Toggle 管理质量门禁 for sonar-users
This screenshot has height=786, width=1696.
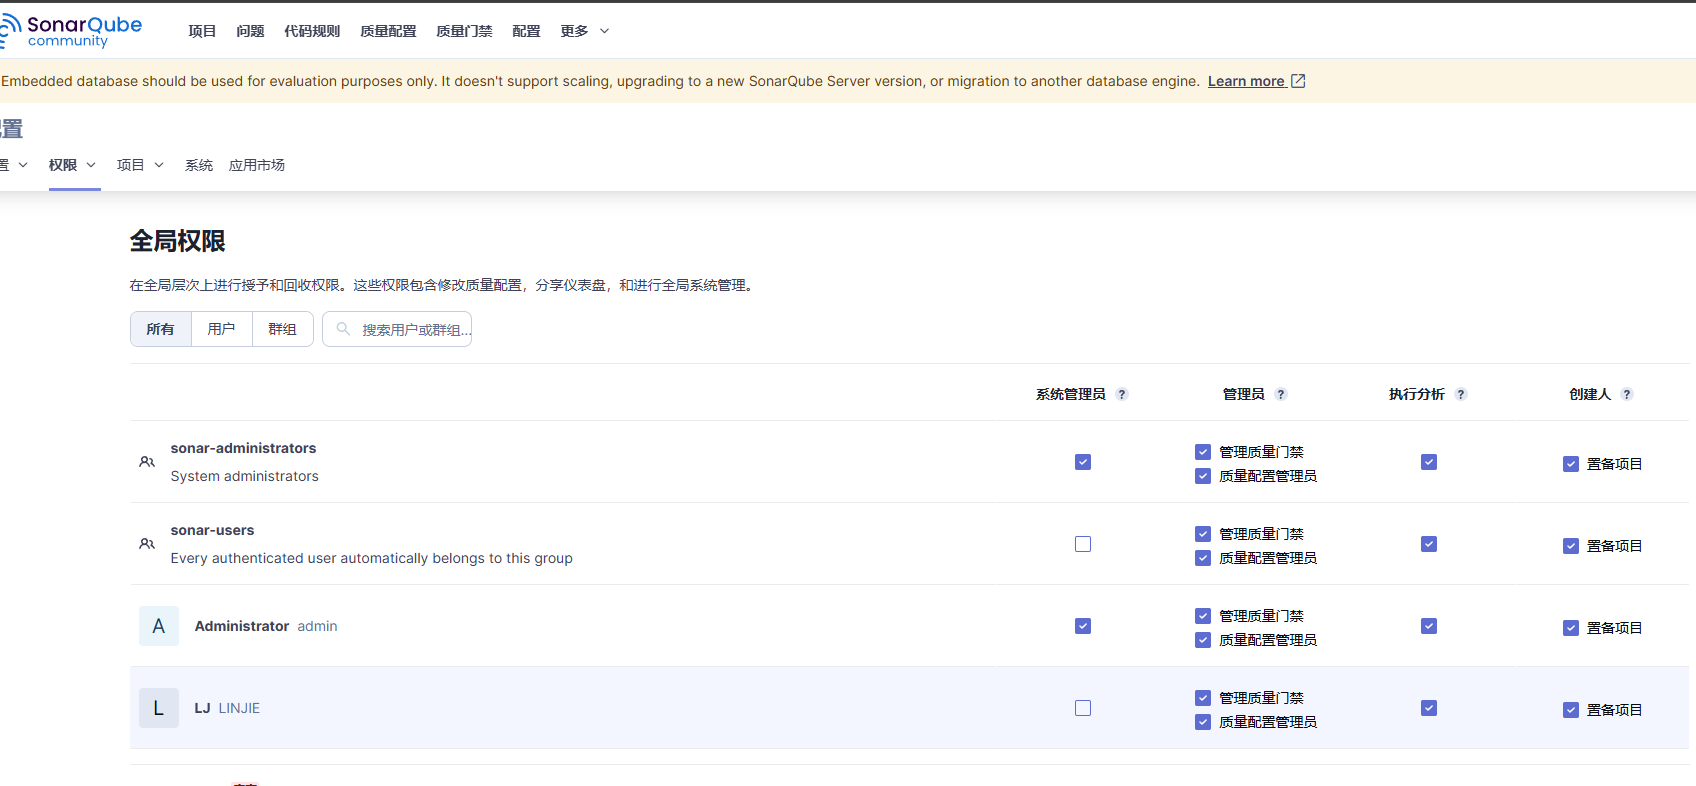pyautogui.click(x=1203, y=534)
